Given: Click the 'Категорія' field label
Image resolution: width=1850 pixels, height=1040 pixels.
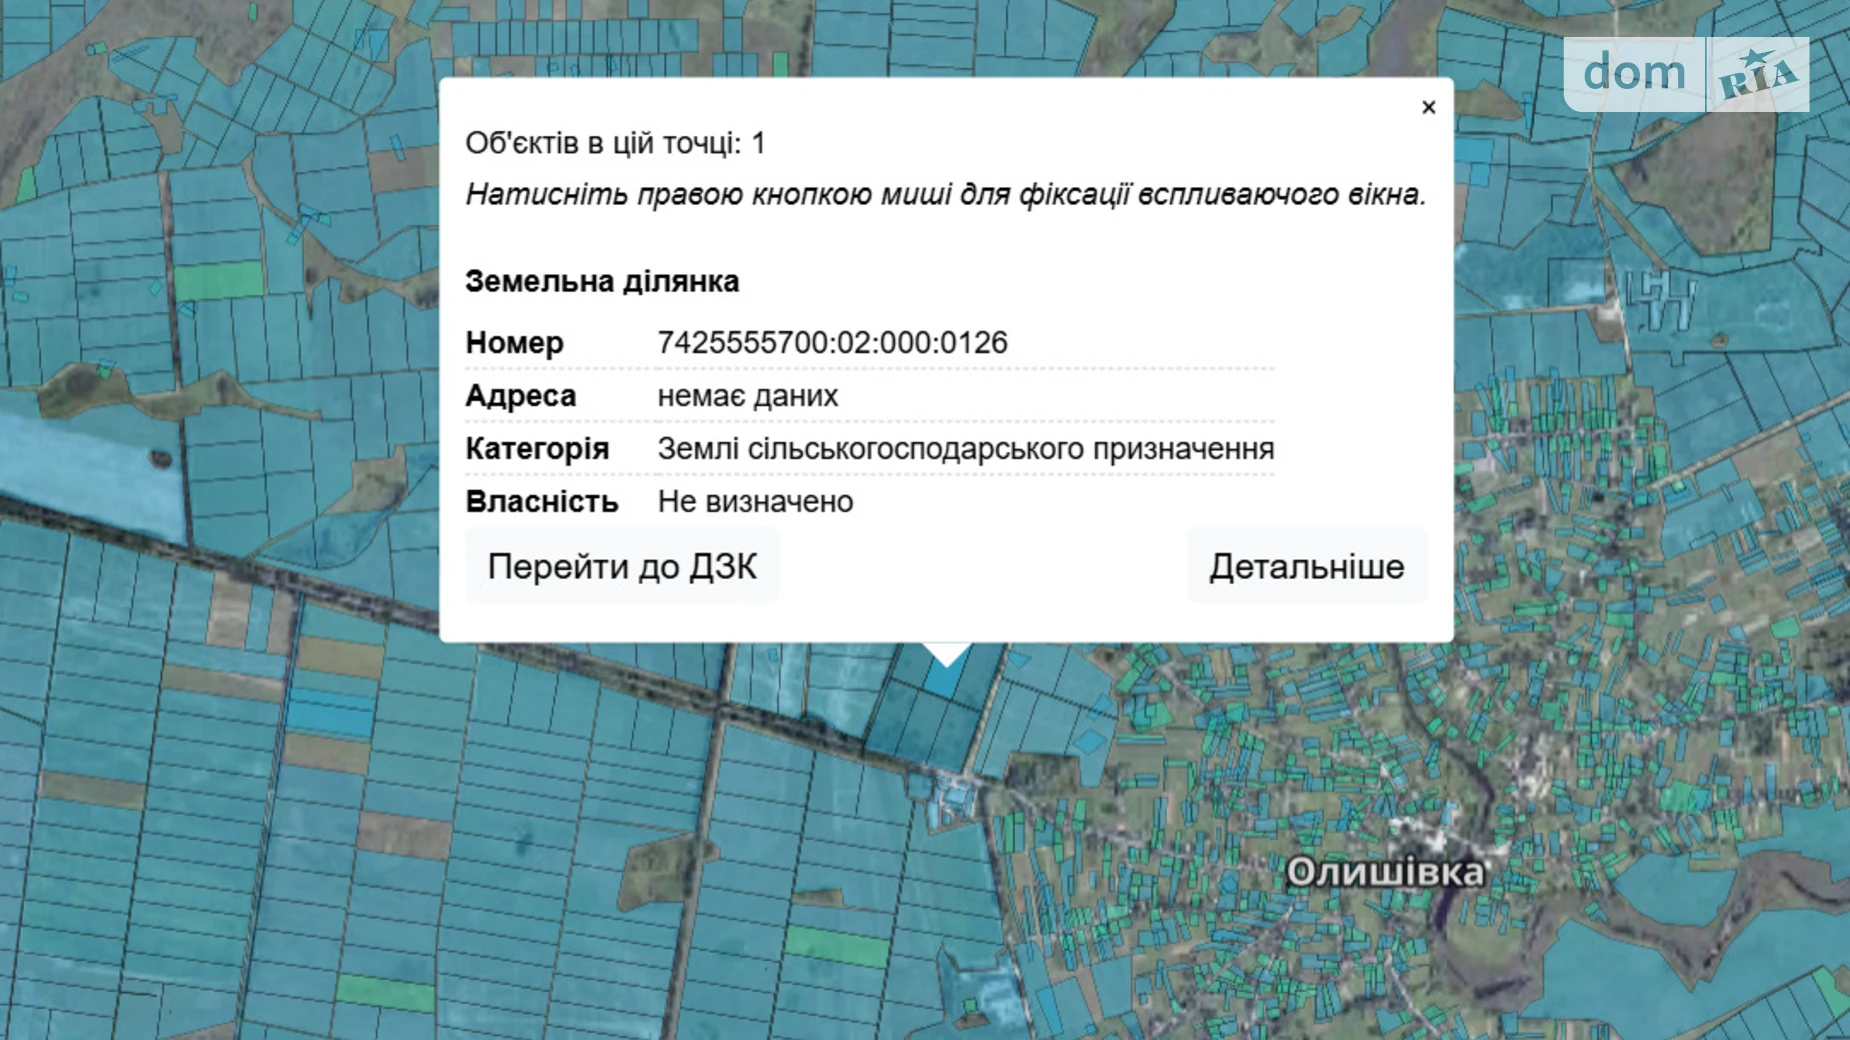Looking at the screenshot, I should point(537,449).
